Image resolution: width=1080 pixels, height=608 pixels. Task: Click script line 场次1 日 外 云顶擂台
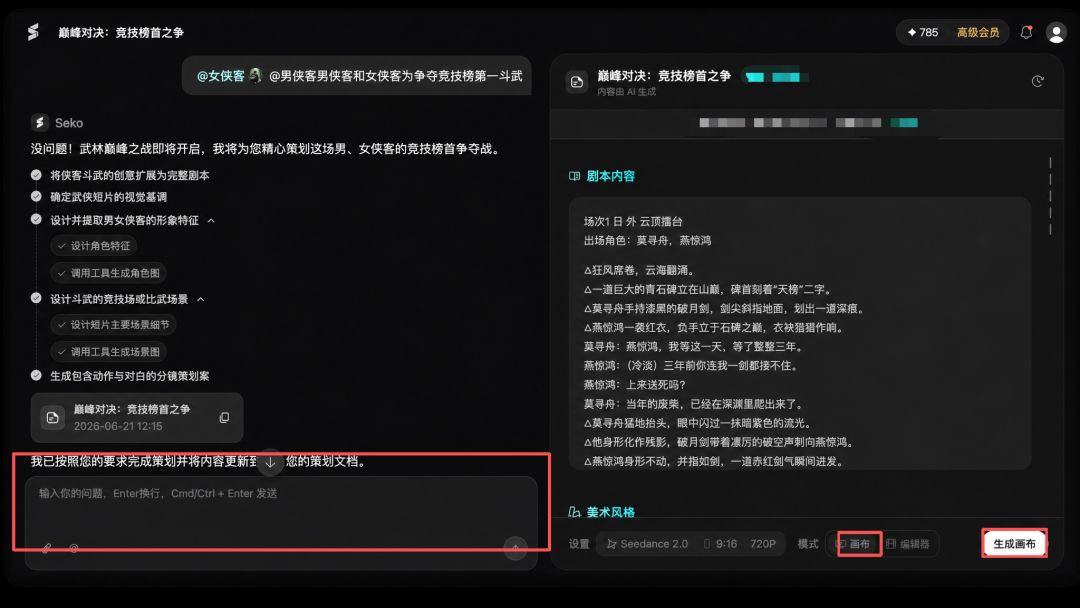click(633, 222)
